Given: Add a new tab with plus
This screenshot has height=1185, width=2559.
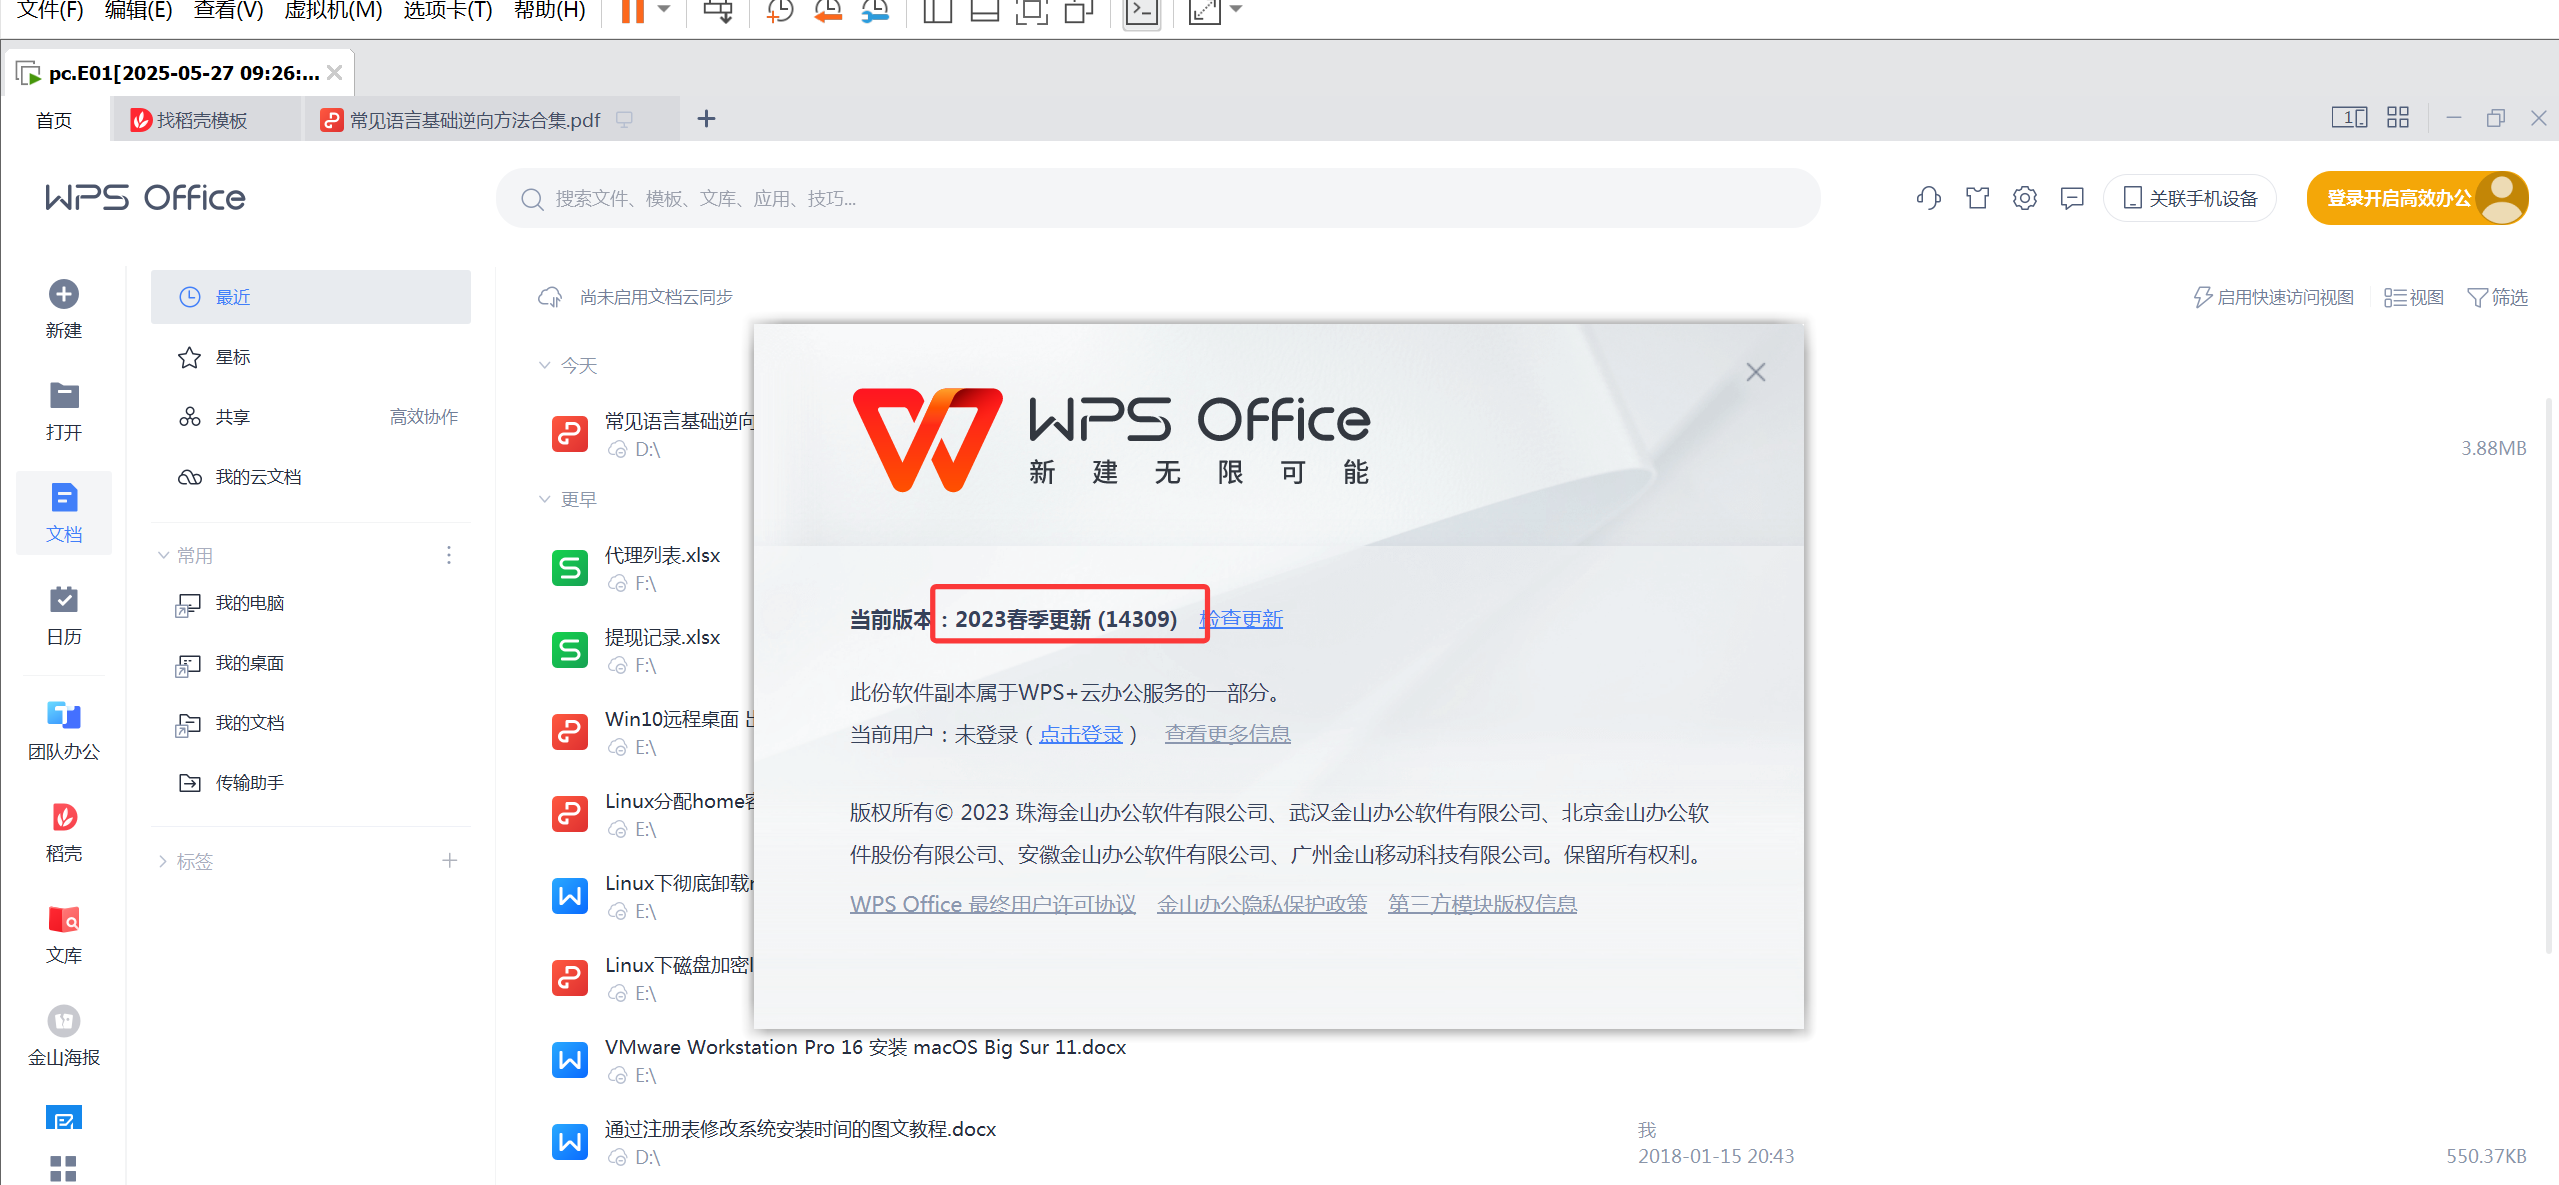Looking at the screenshot, I should pyautogui.click(x=706, y=119).
